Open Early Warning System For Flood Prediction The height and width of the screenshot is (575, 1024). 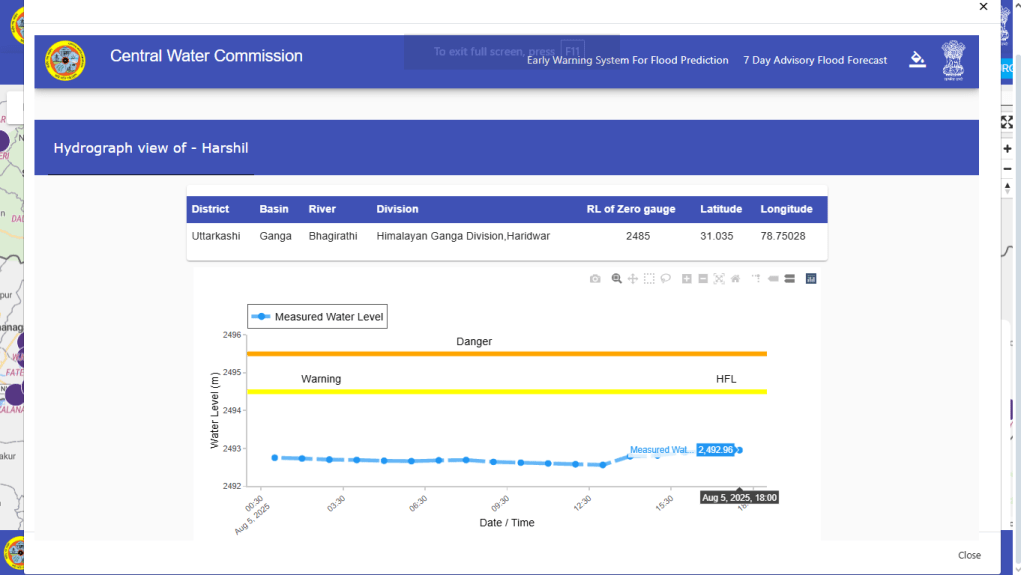pos(627,60)
